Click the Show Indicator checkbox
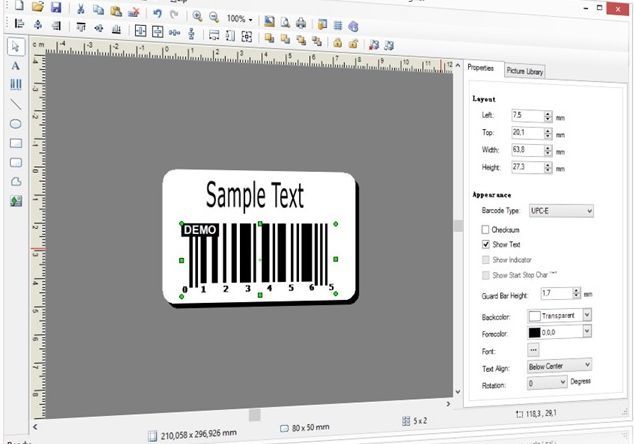 pos(486,260)
